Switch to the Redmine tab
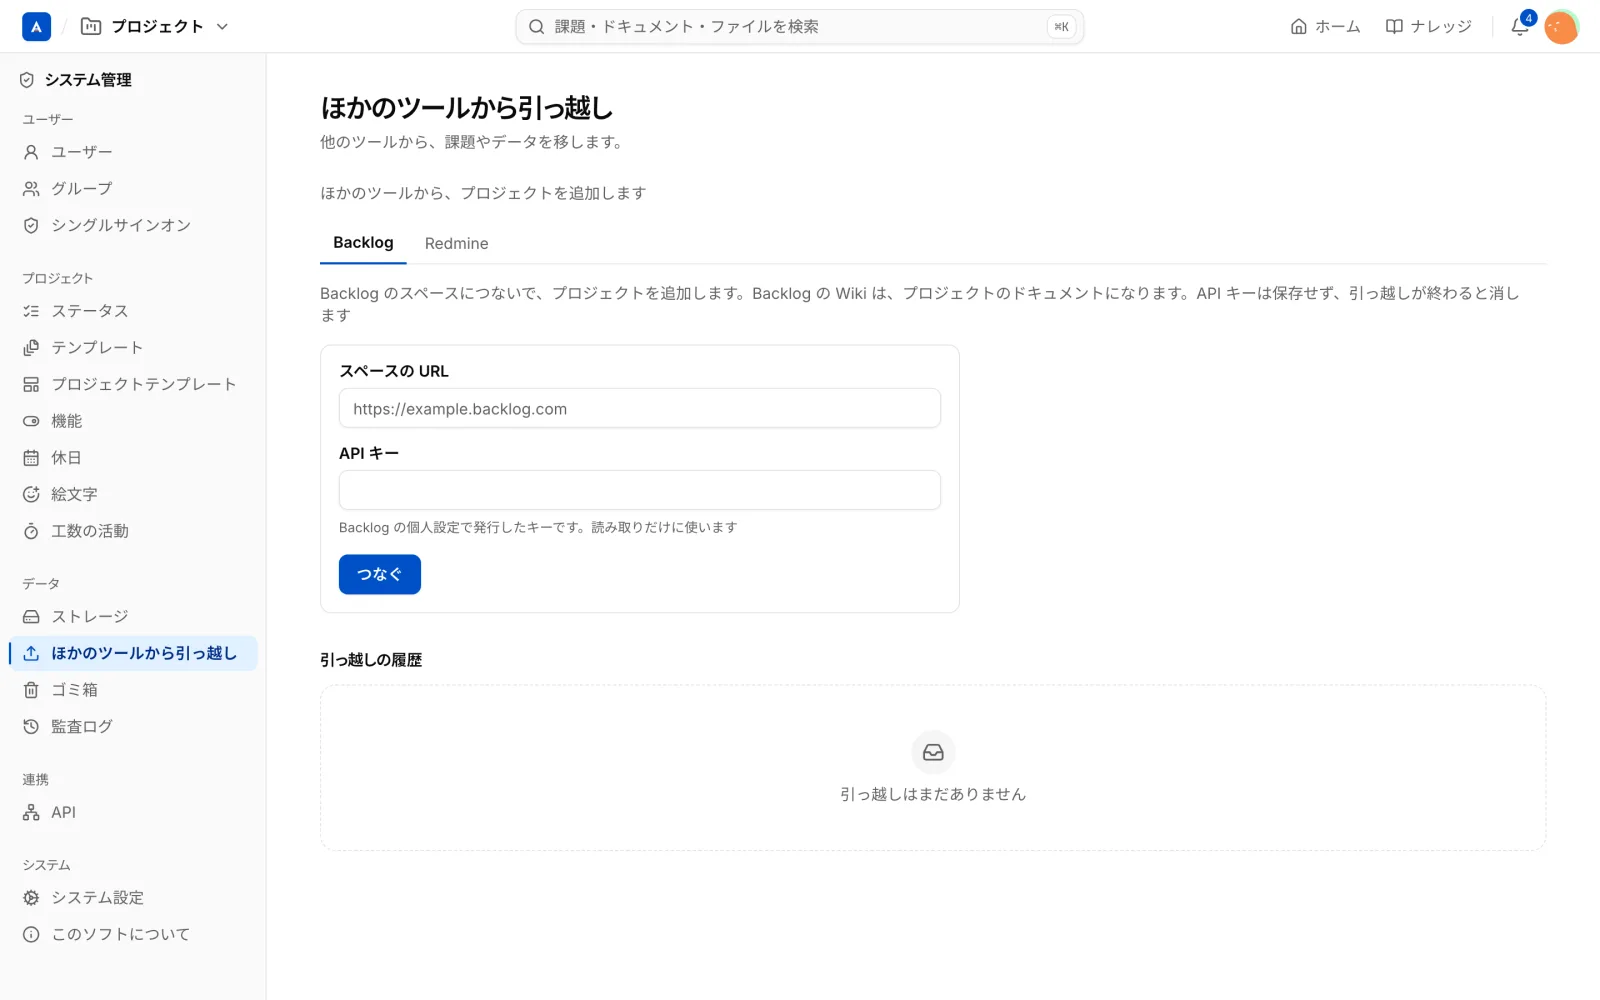Image resolution: width=1600 pixels, height=1000 pixels. [457, 243]
